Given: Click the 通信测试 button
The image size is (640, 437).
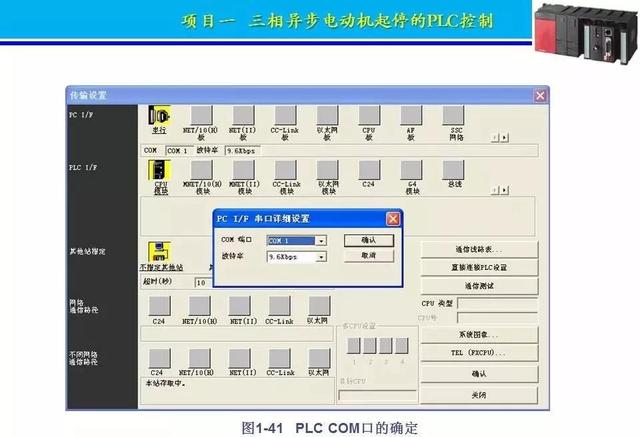Looking at the screenshot, I should [479, 285].
